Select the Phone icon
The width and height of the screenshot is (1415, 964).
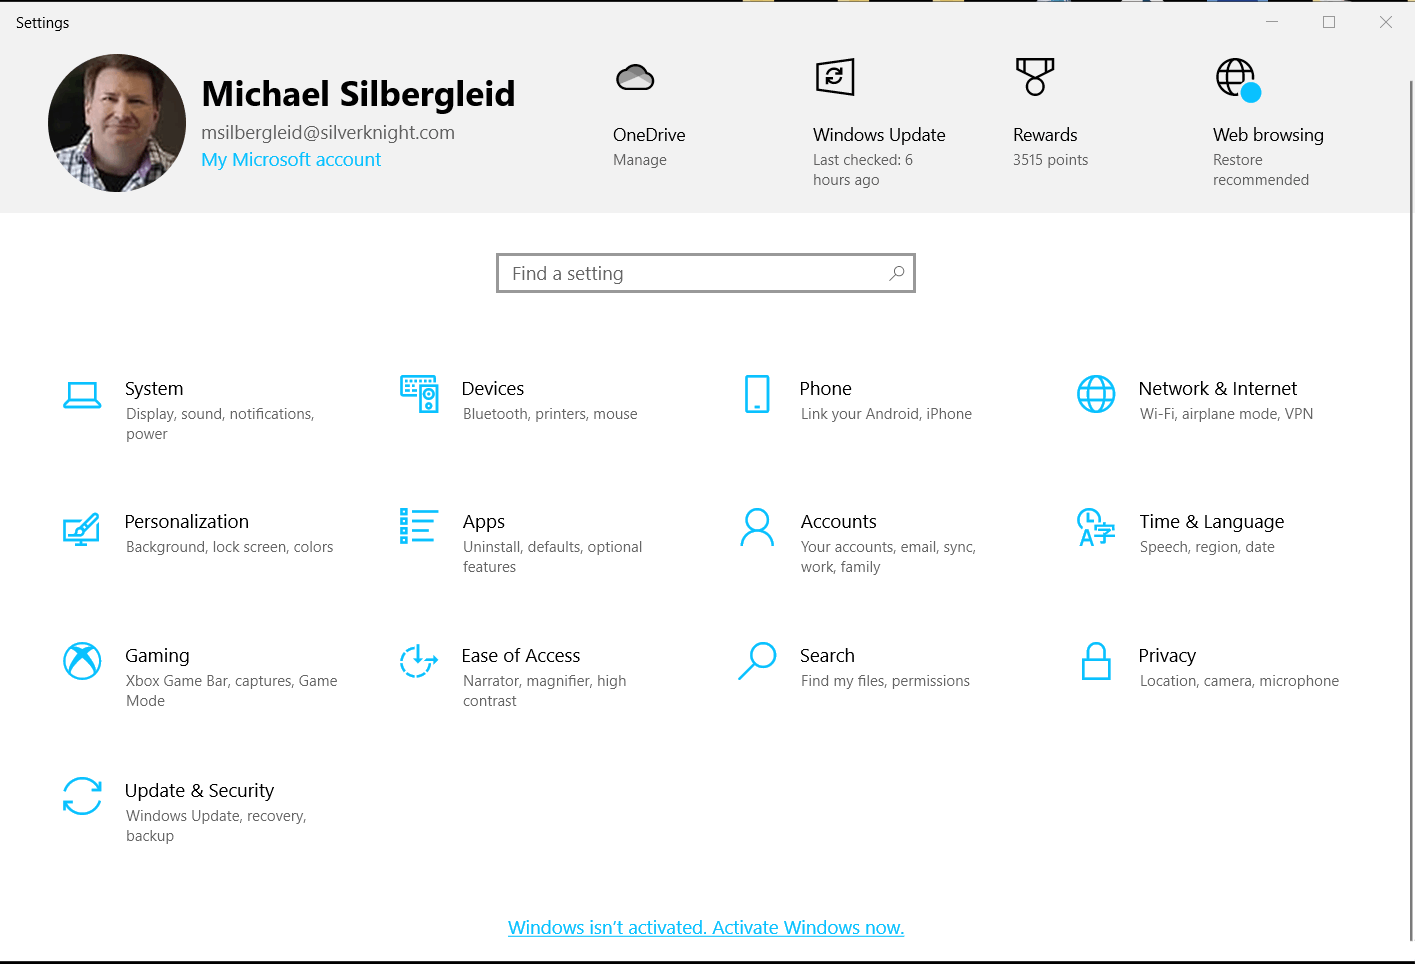tap(757, 394)
